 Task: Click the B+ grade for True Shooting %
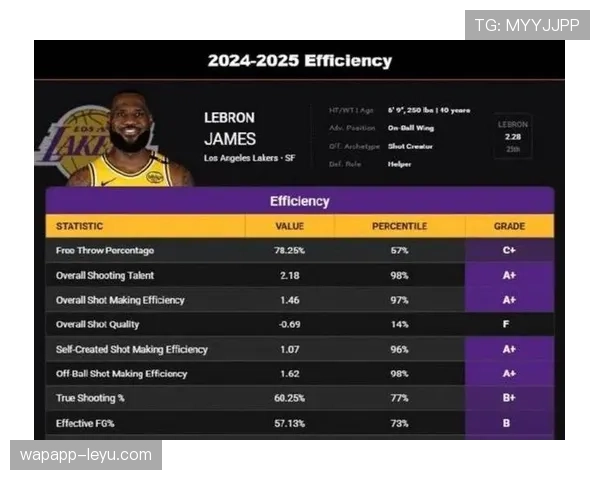pos(509,398)
